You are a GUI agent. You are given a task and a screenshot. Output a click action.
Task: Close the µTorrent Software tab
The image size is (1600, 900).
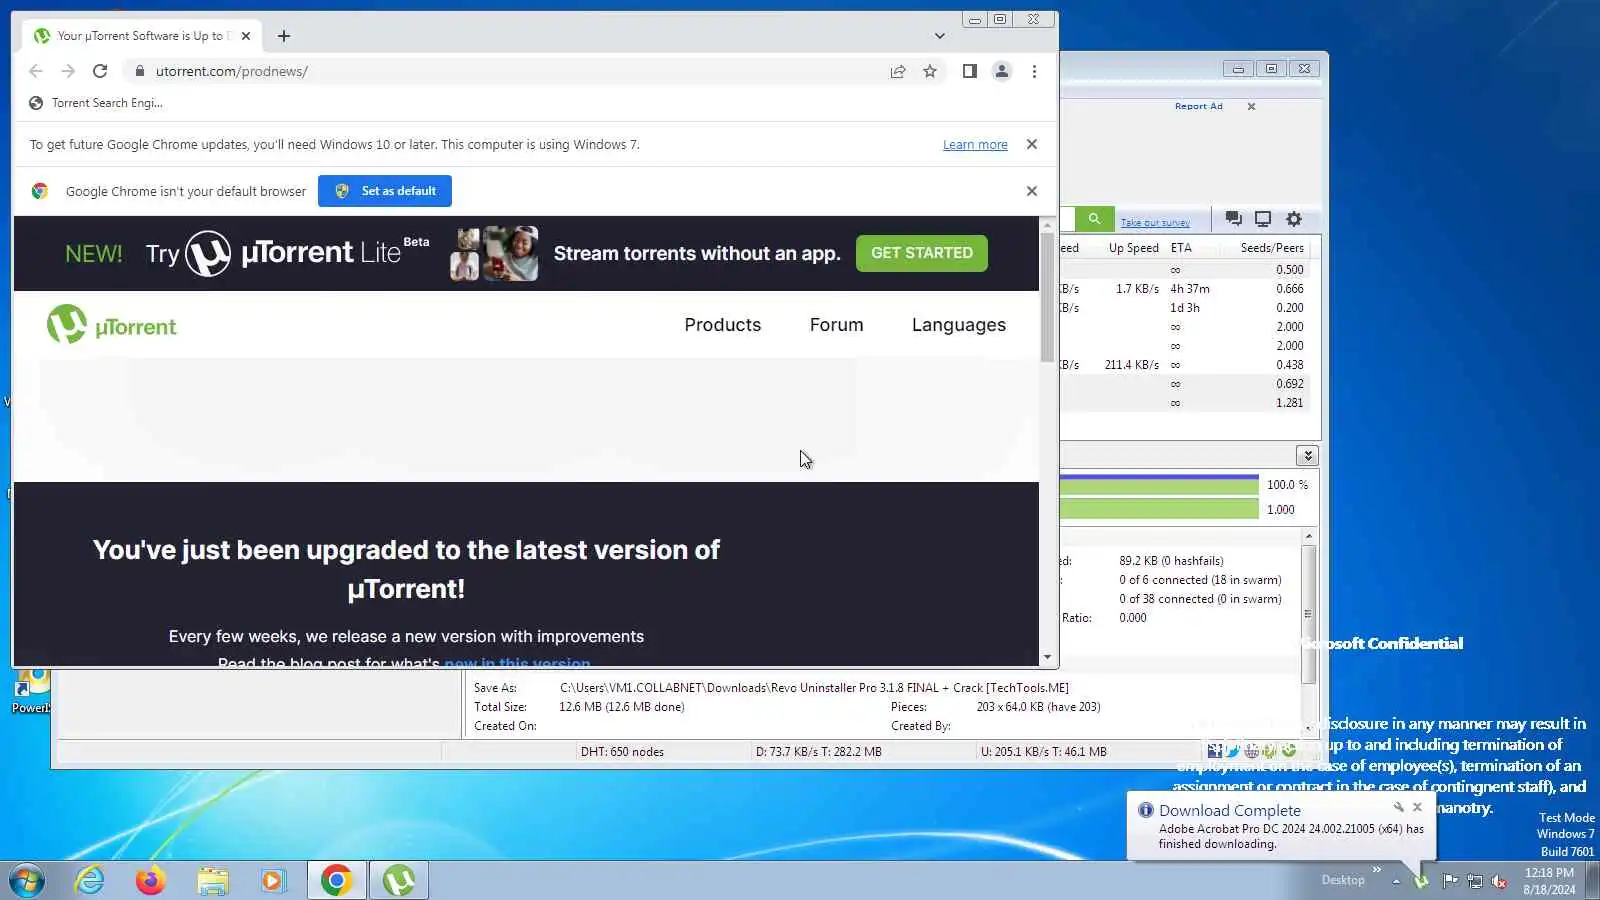(246, 36)
